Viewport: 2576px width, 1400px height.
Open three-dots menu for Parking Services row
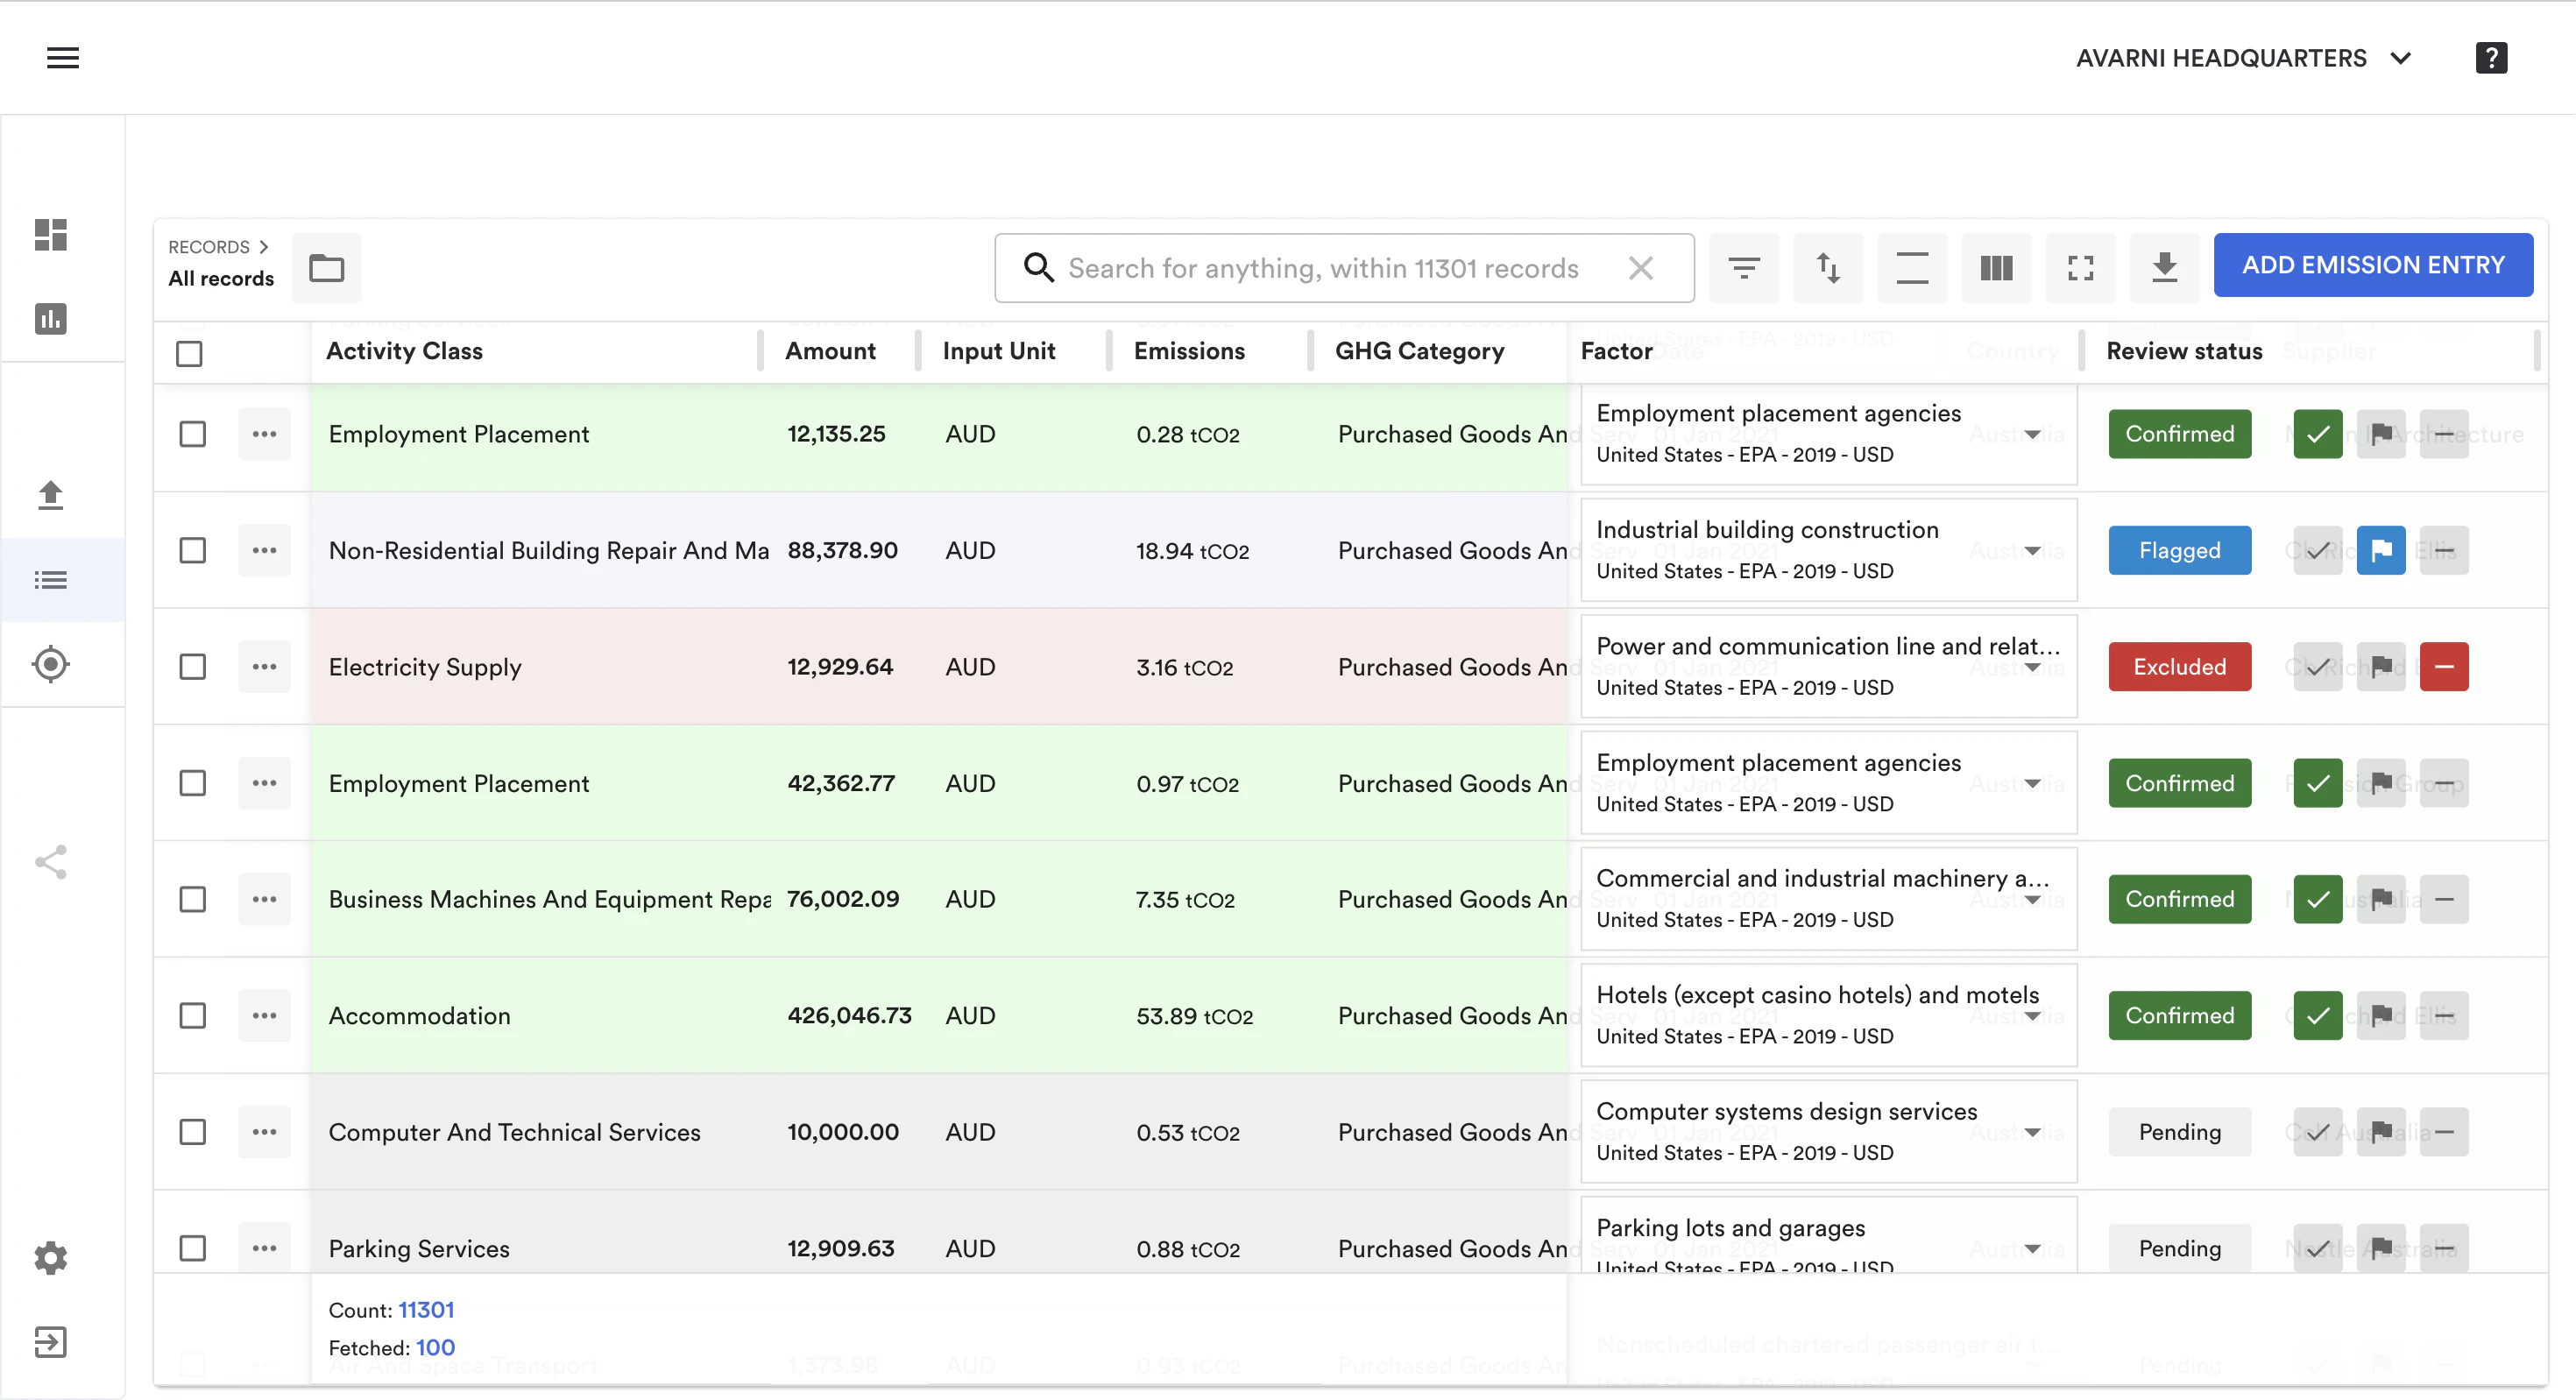[264, 1248]
